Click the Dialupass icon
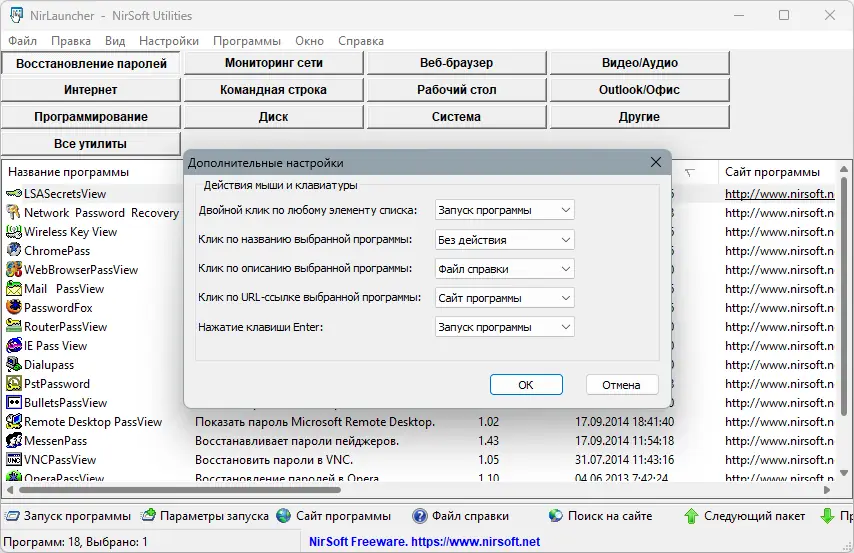The height and width of the screenshot is (553, 854). [14, 364]
